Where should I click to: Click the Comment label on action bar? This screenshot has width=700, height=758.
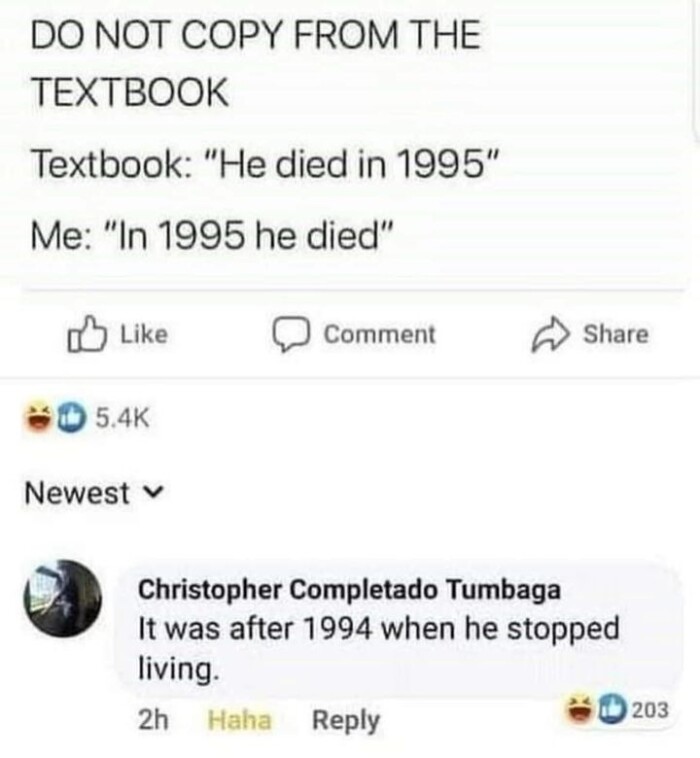point(379,335)
